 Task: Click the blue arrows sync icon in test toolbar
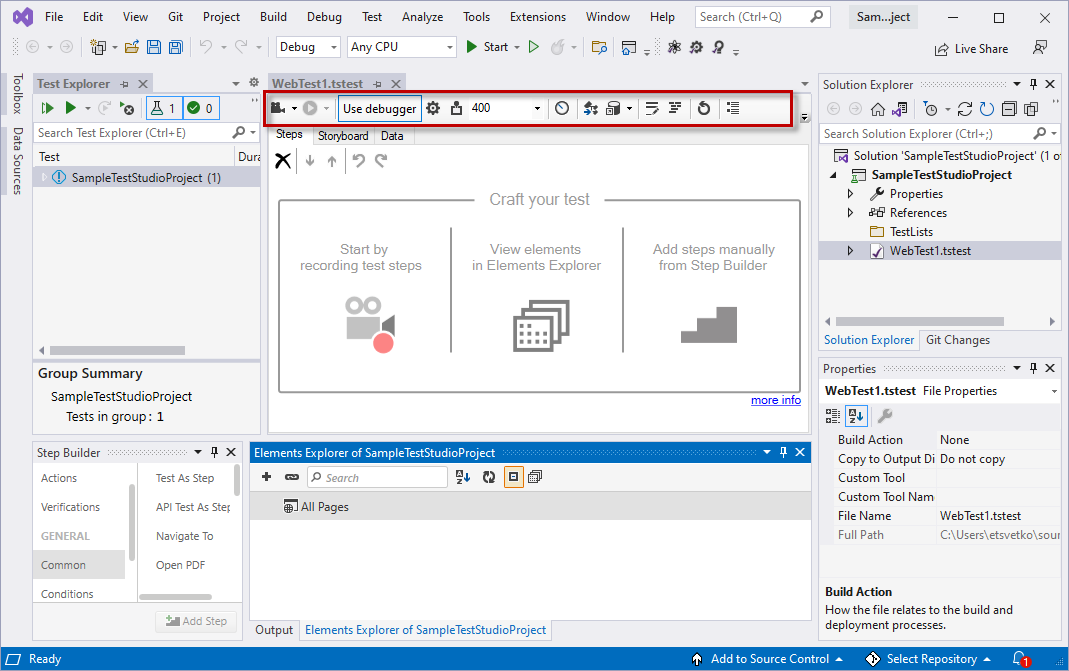[x=590, y=108]
